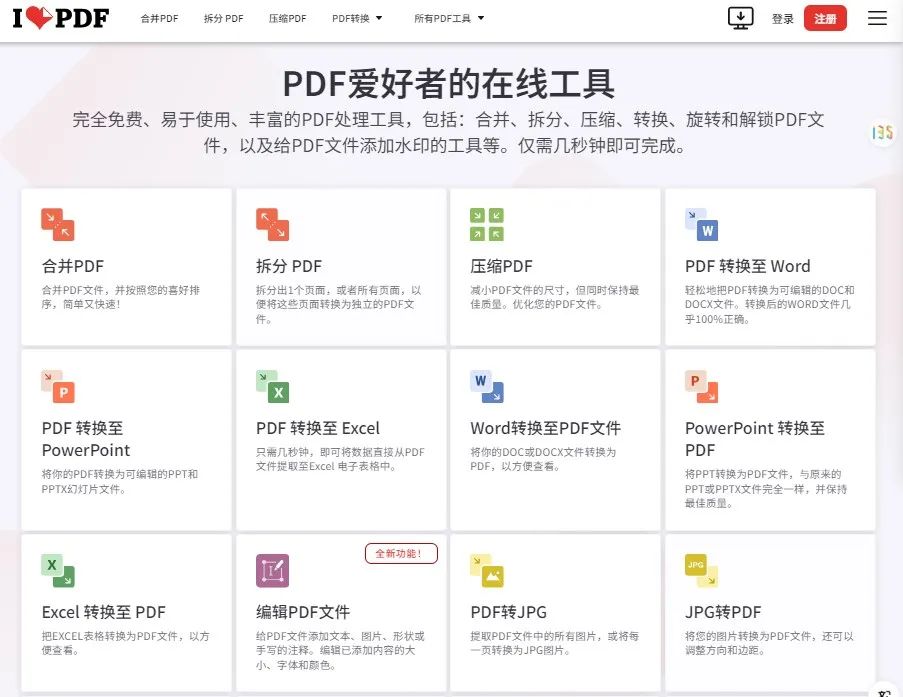Open PDF 转换至 Excel card title
This screenshot has width=903, height=697.
pos(318,428)
